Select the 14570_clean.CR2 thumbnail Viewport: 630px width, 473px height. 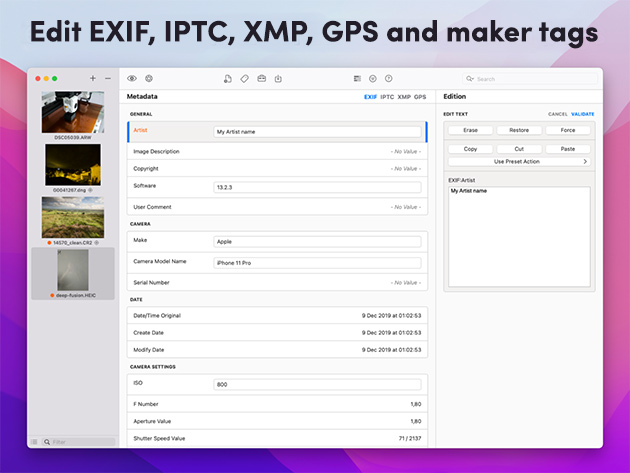pyautogui.click(x=73, y=217)
